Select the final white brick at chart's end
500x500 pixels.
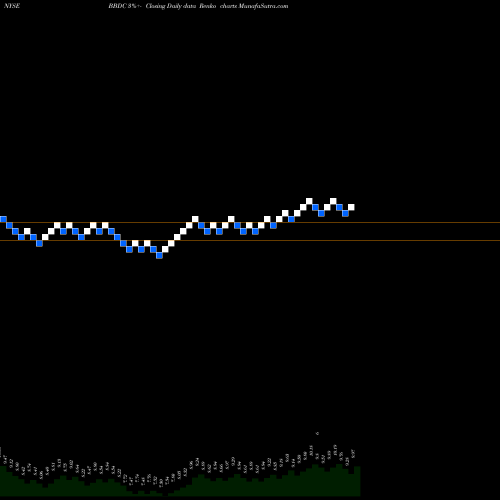351,207
